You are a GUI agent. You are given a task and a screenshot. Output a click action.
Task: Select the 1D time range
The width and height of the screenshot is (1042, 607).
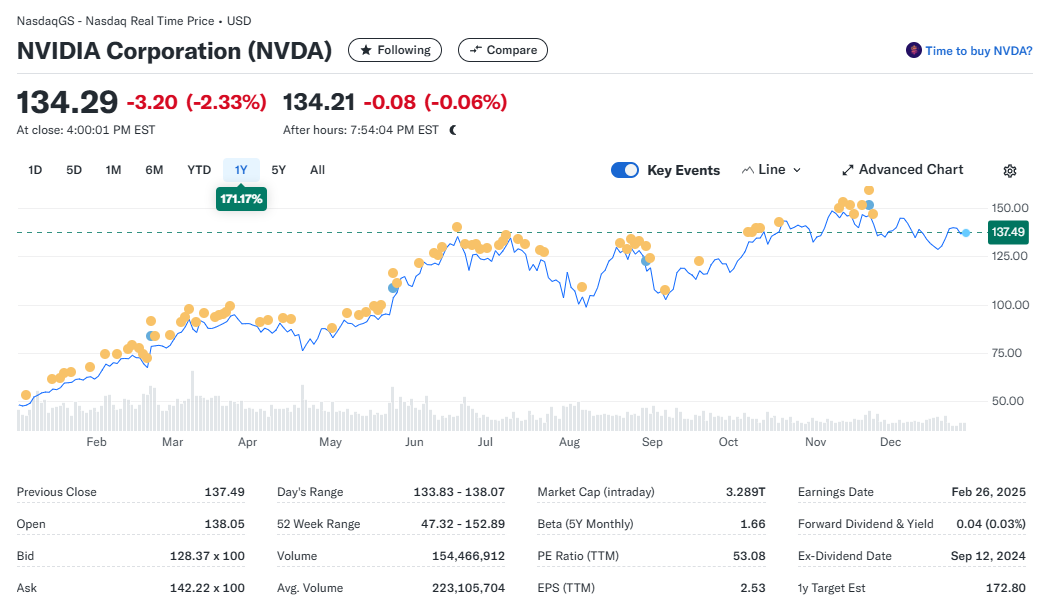35,170
